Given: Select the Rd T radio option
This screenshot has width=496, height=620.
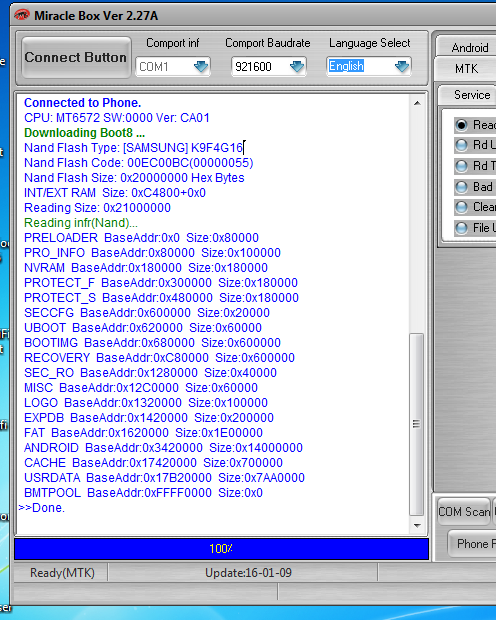Looking at the screenshot, I should click(x=461, y=166).
